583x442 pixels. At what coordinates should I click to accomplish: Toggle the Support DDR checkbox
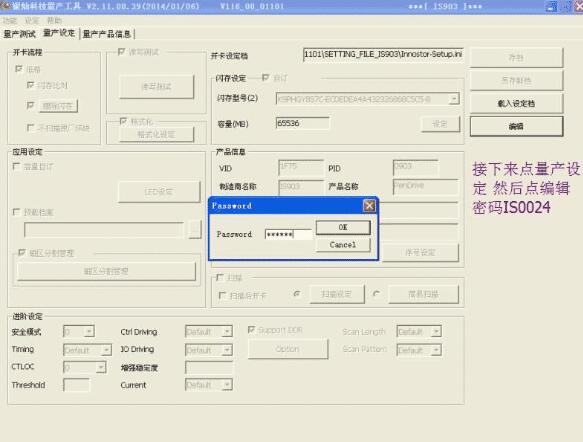point(252,330)
